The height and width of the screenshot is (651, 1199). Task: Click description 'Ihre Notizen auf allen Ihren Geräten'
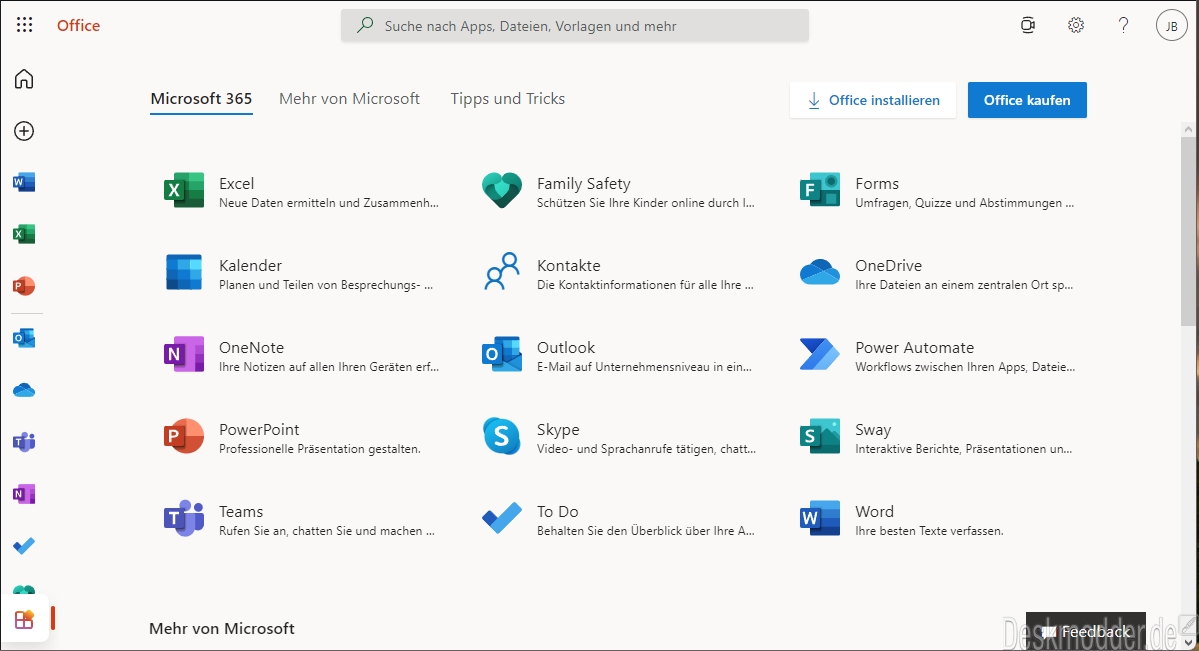329,367
